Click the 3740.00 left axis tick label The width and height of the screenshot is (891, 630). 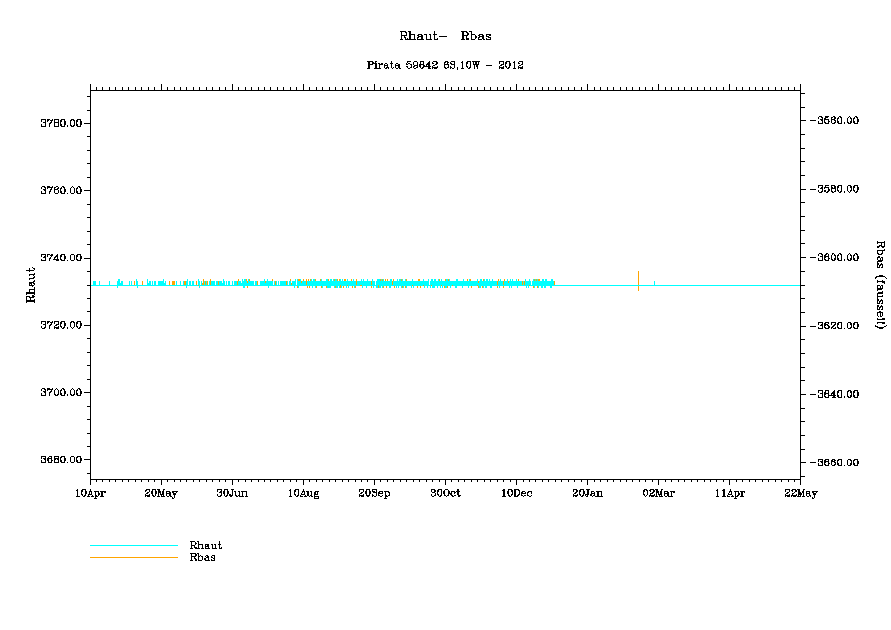pos(60,258)
